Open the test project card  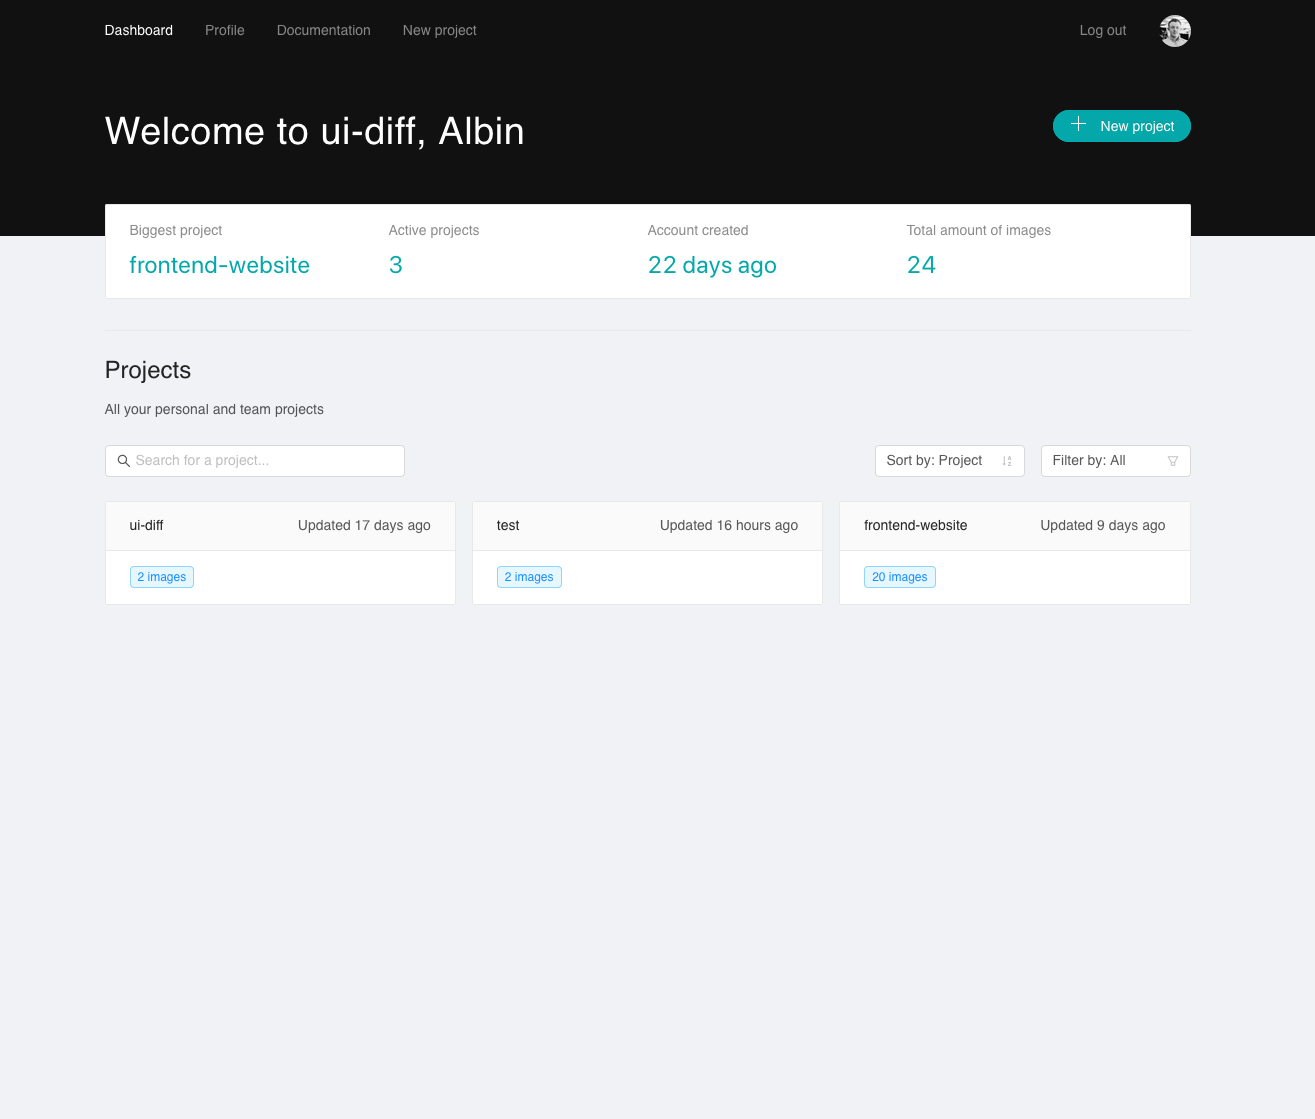tap(647, 525)
